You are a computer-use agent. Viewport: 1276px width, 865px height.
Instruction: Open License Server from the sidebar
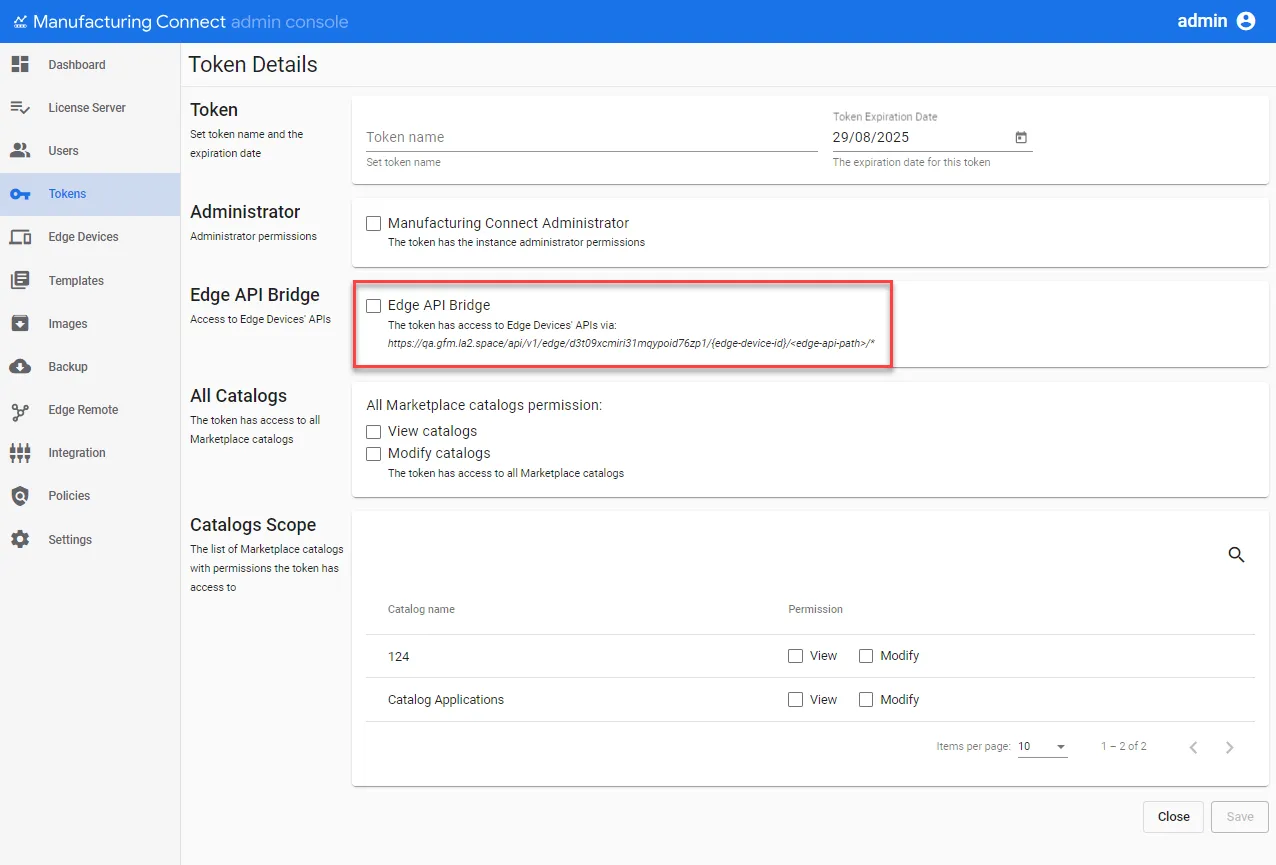[x=90, y=108]
